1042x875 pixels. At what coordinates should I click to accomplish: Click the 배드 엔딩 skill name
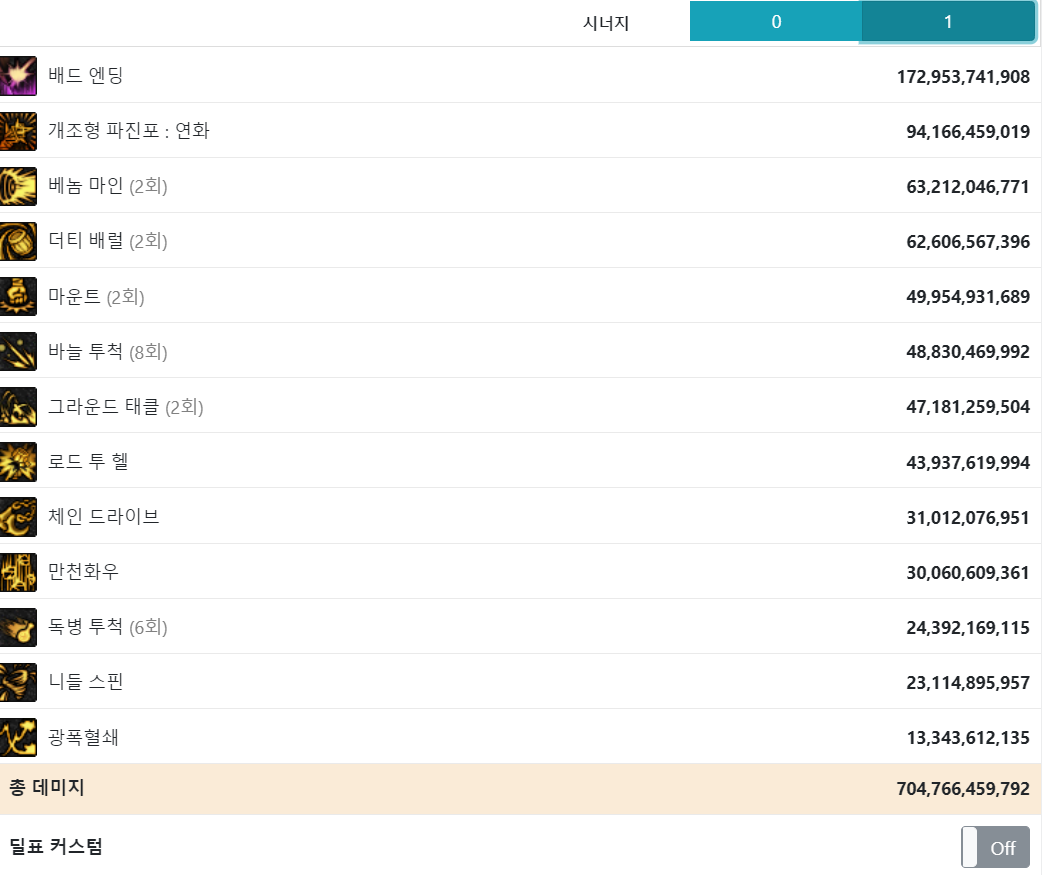click(86, 75)
